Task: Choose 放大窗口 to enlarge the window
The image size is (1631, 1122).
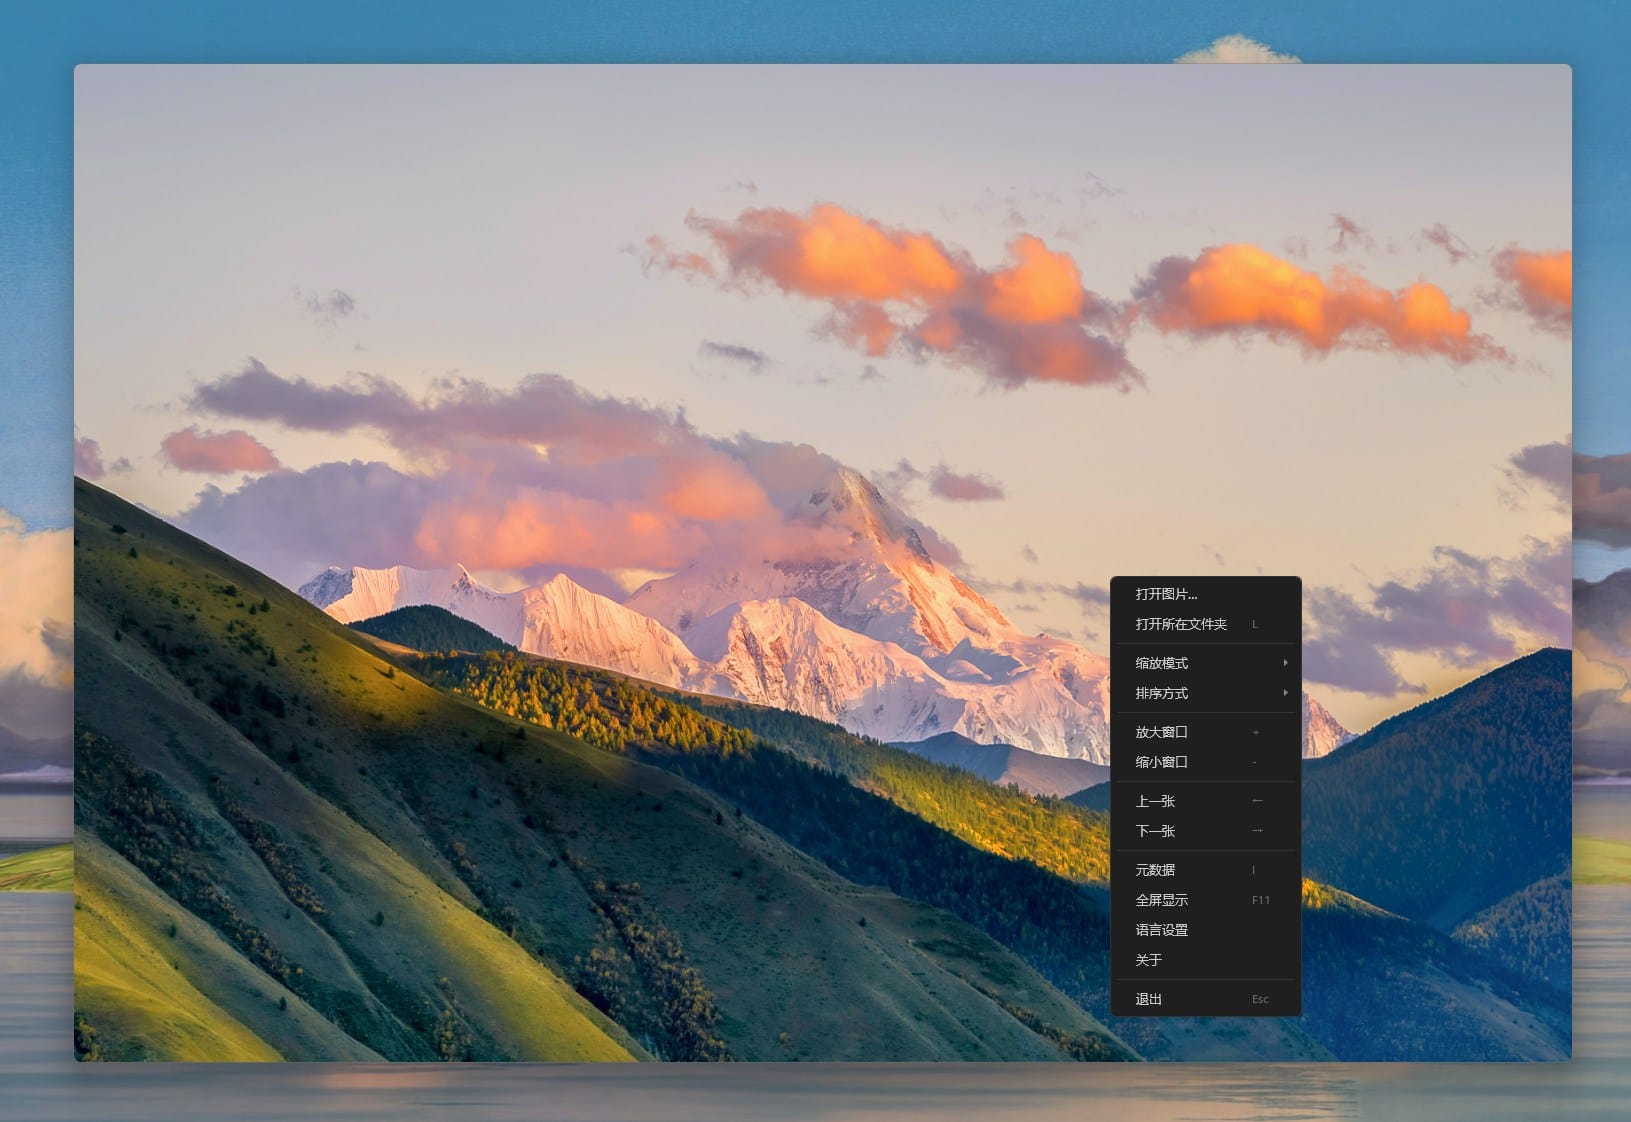Action: [1162, 732]
